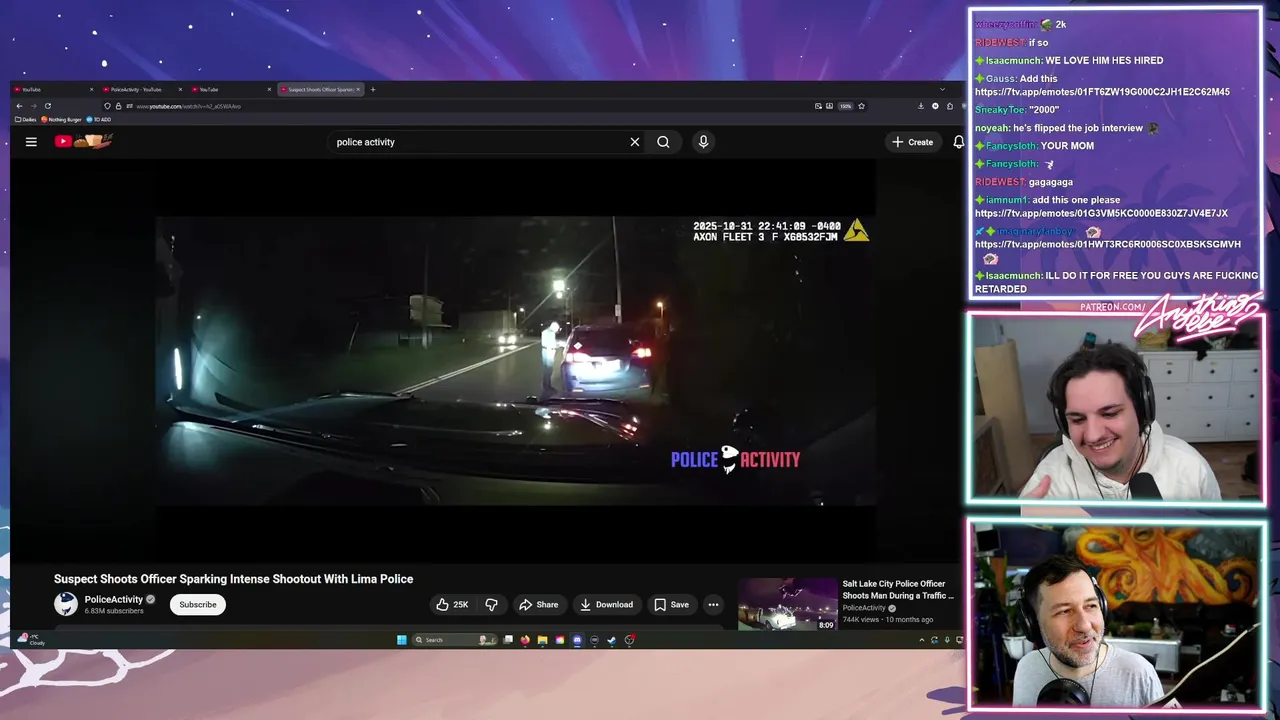The height and width of the screenshot is (720, 1280).
Task: Dislike the video with thumbs down
Action: click(491, 604)
